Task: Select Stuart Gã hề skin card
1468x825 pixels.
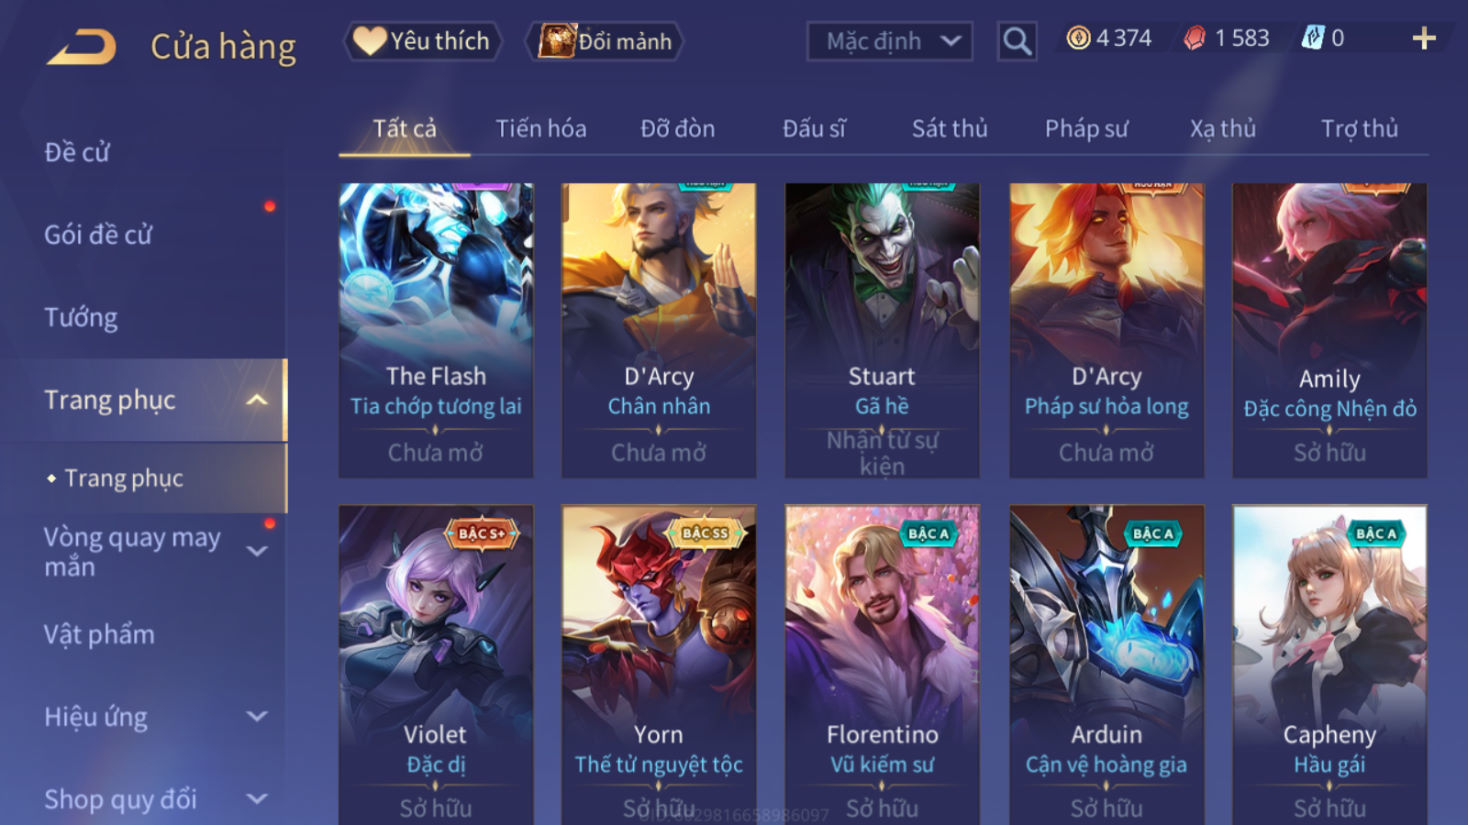Action: 882,330
